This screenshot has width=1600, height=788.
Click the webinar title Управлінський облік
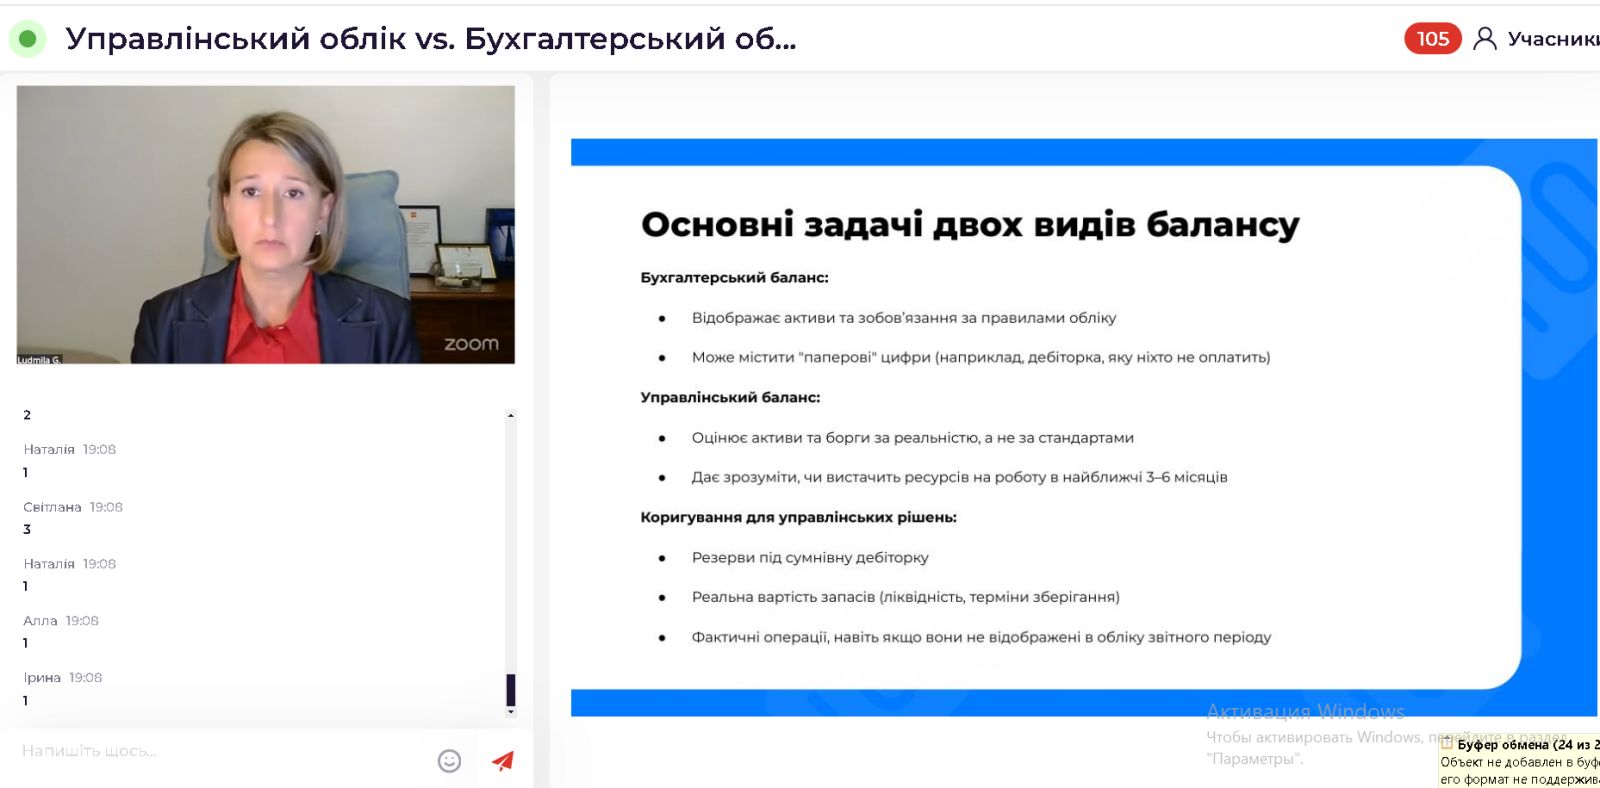coord(430,39)
